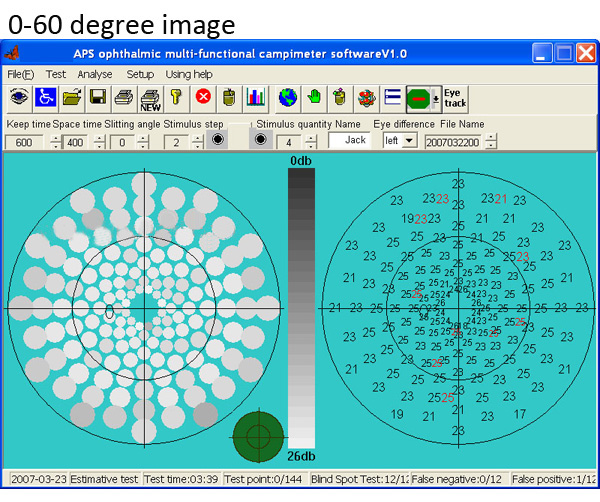Screen dimensions: 600x502
Task: Click the Name field containing Jack
Action: (349, 140)
